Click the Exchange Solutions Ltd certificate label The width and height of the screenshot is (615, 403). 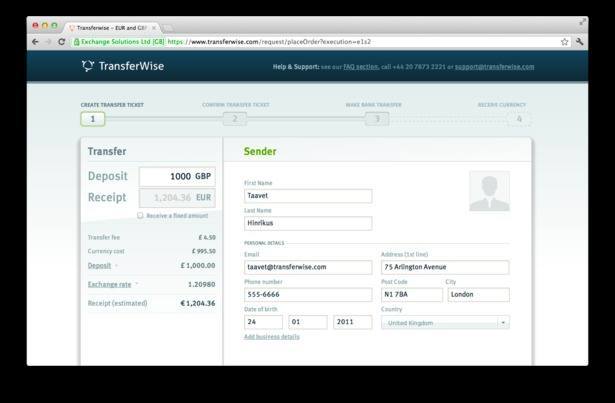122,42
